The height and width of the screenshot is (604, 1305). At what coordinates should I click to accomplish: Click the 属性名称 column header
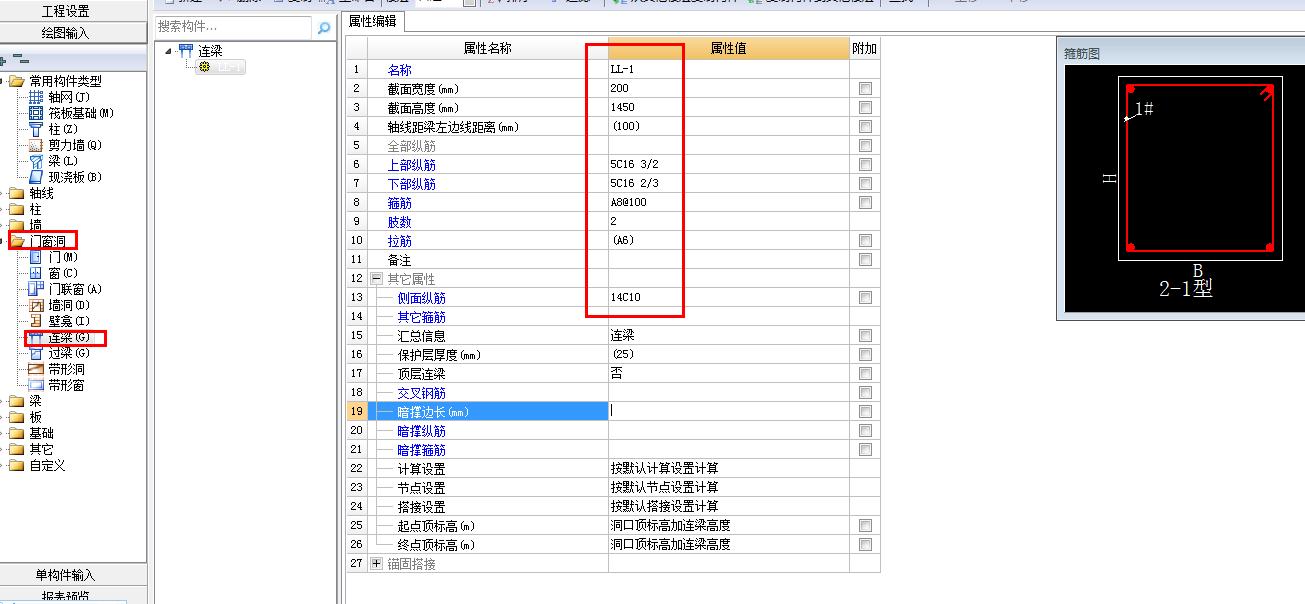pos(487,48)
